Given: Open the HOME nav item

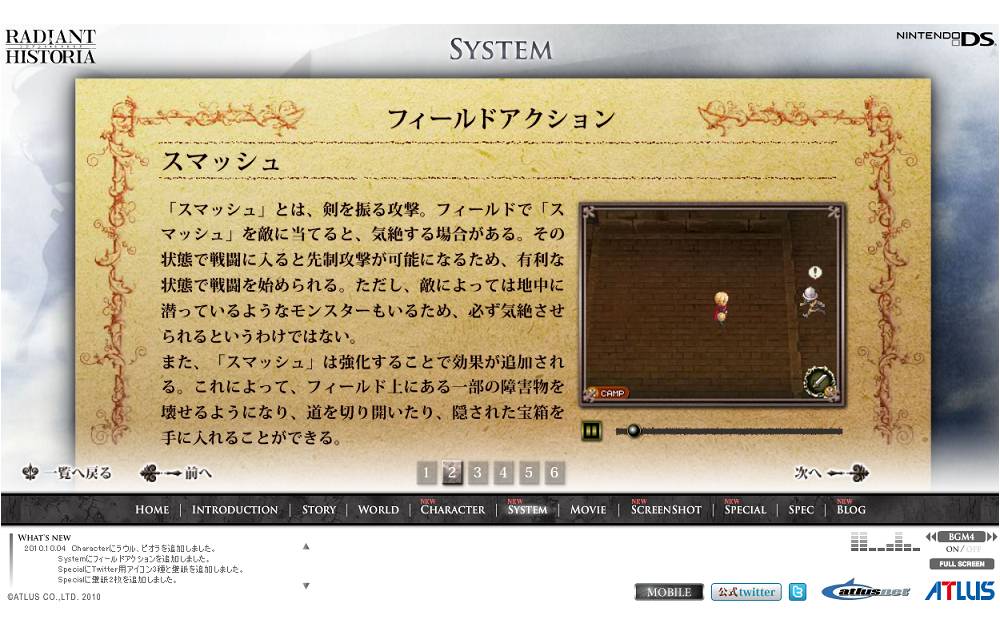Looking at the screenshot, I should pos(152,510).
